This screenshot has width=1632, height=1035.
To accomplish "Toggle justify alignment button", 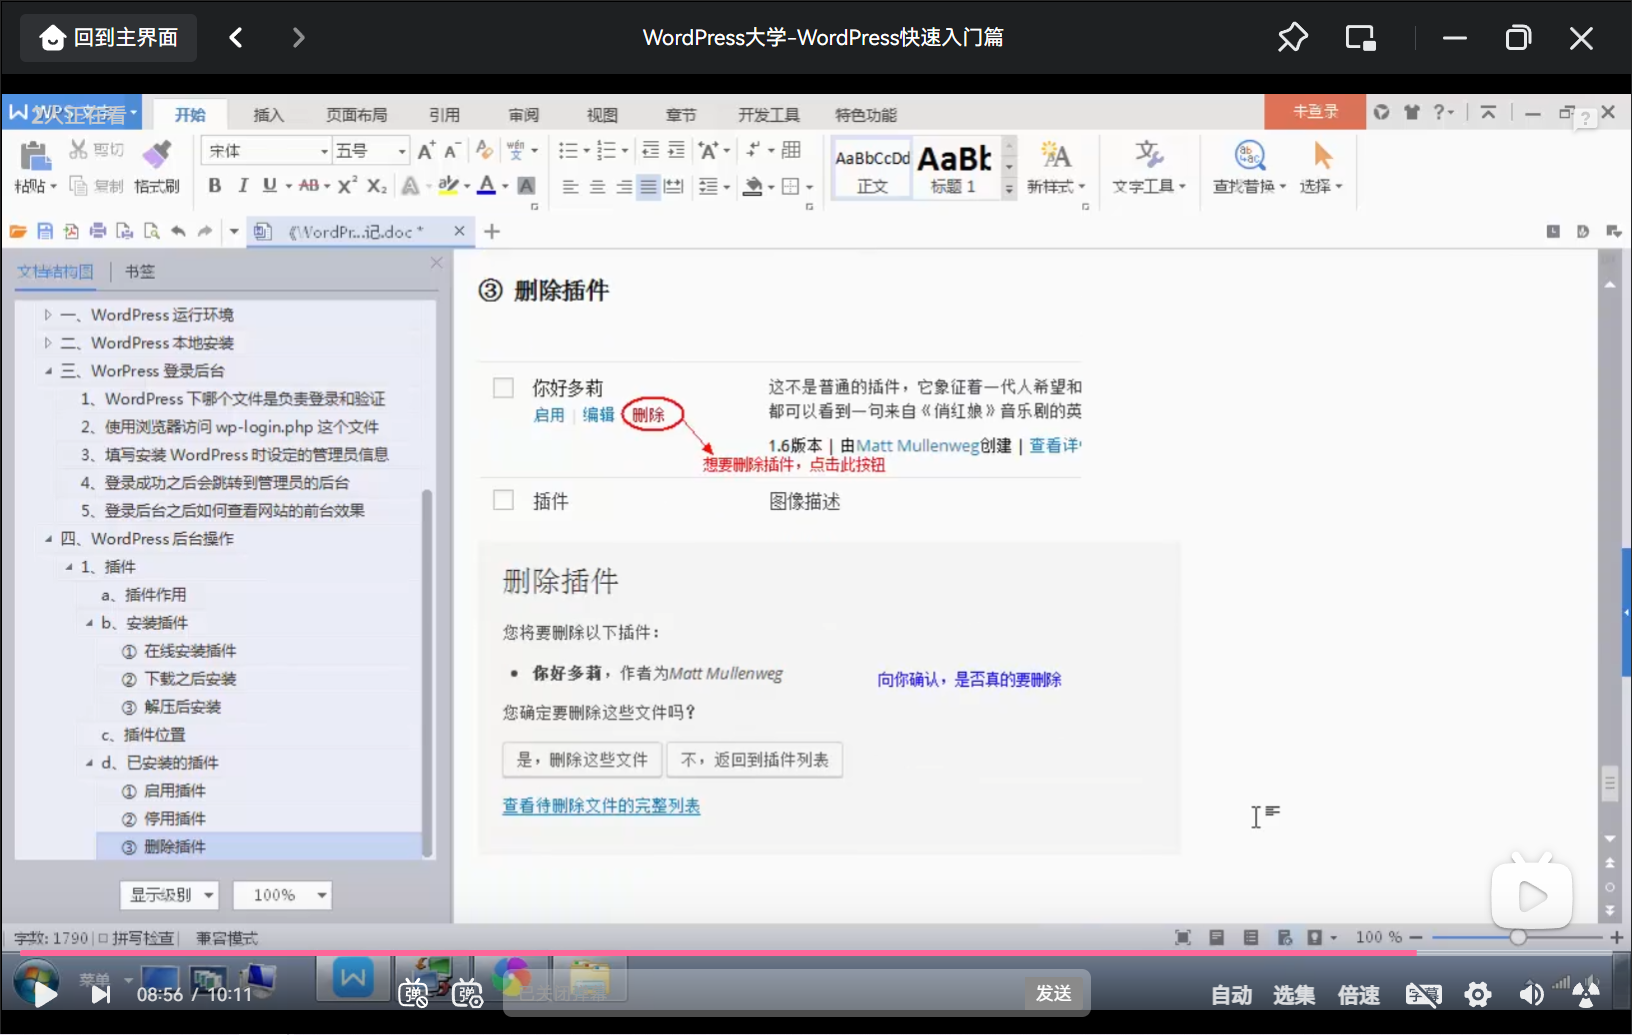I will [x=648, y=187].
